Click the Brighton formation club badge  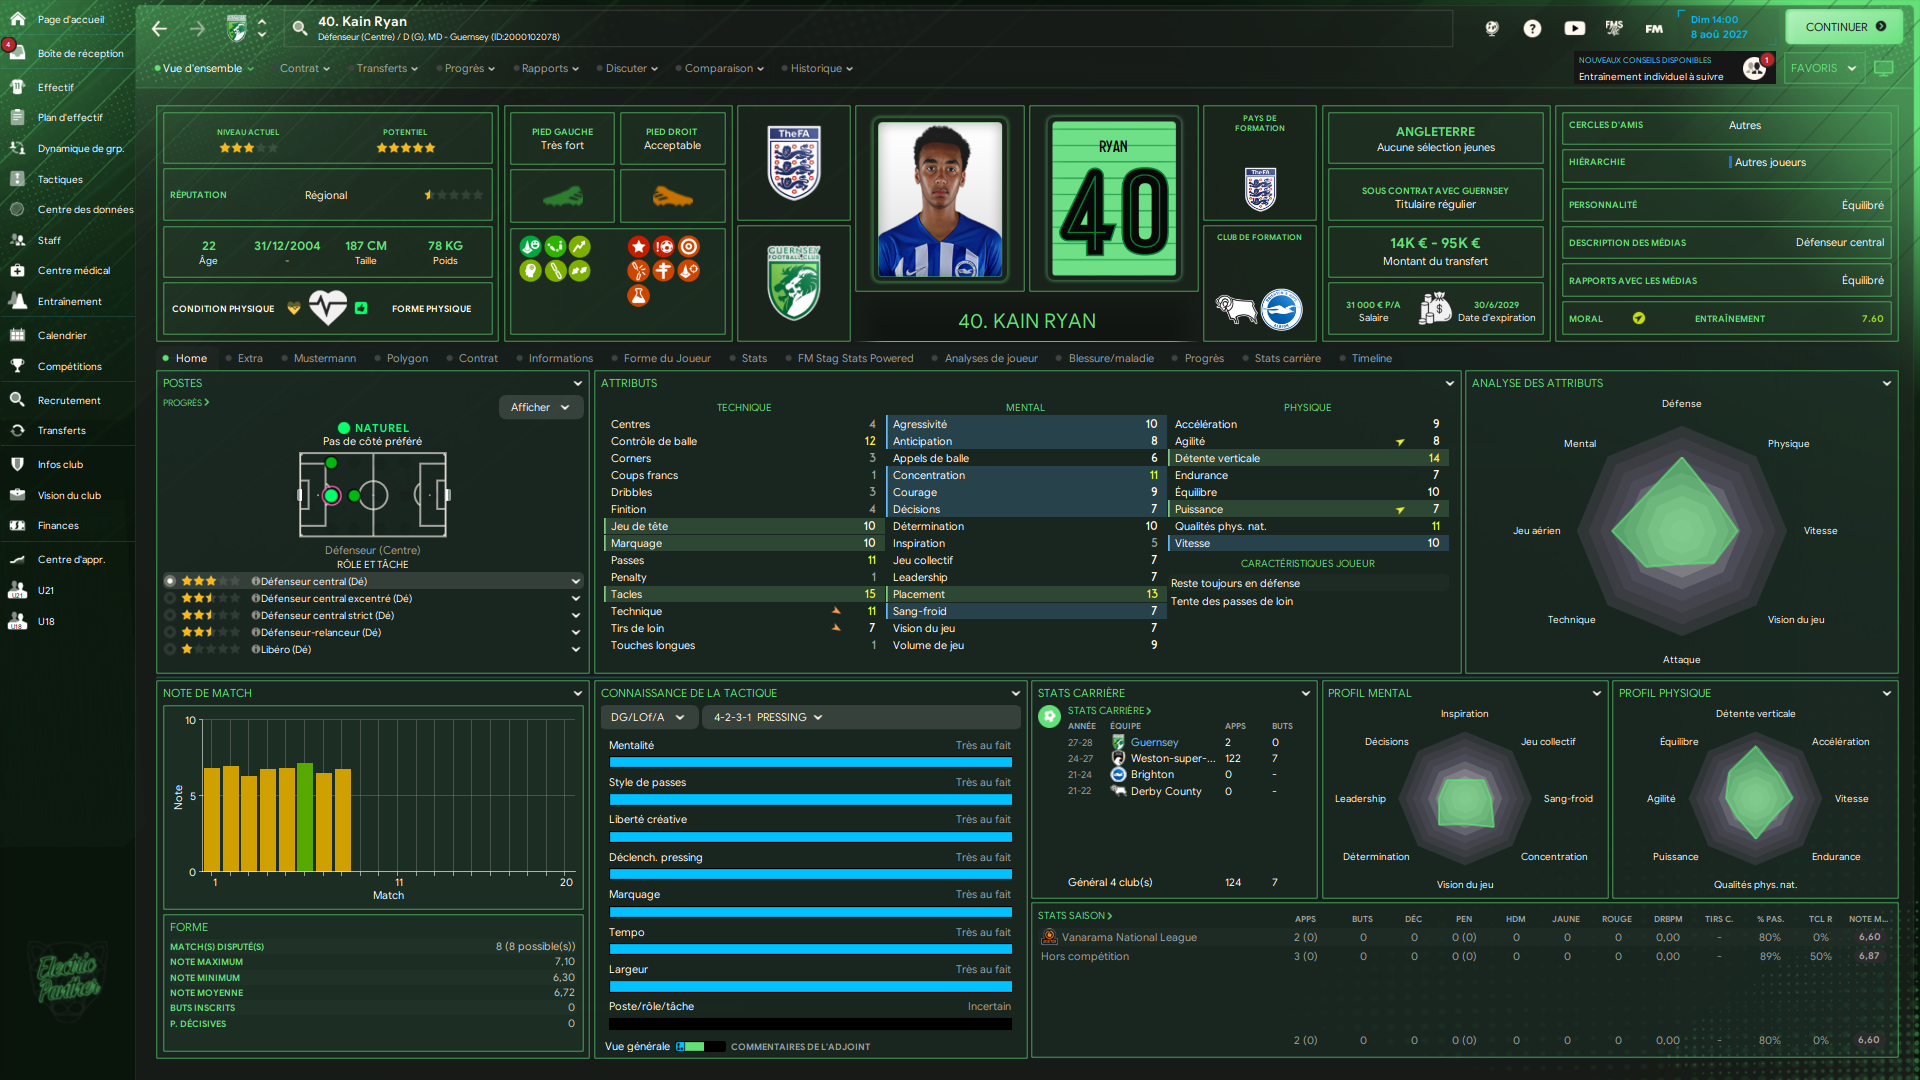(1281, 309)
